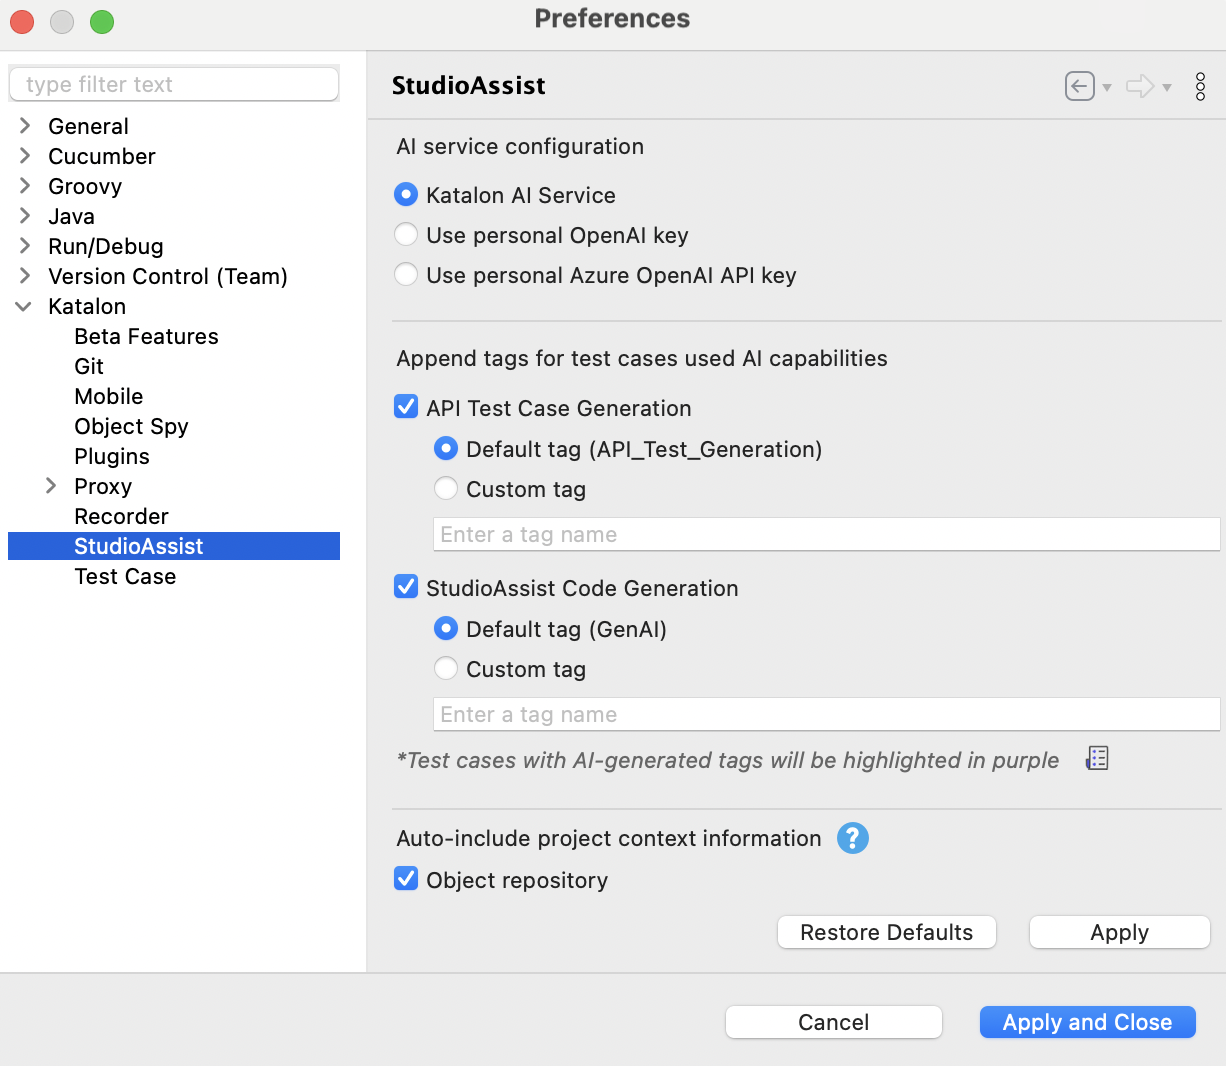Image resolution: width=1226 pixels, height=1066 pixels.
Task: Close the Preferences window red button
Action: point(22,21)
